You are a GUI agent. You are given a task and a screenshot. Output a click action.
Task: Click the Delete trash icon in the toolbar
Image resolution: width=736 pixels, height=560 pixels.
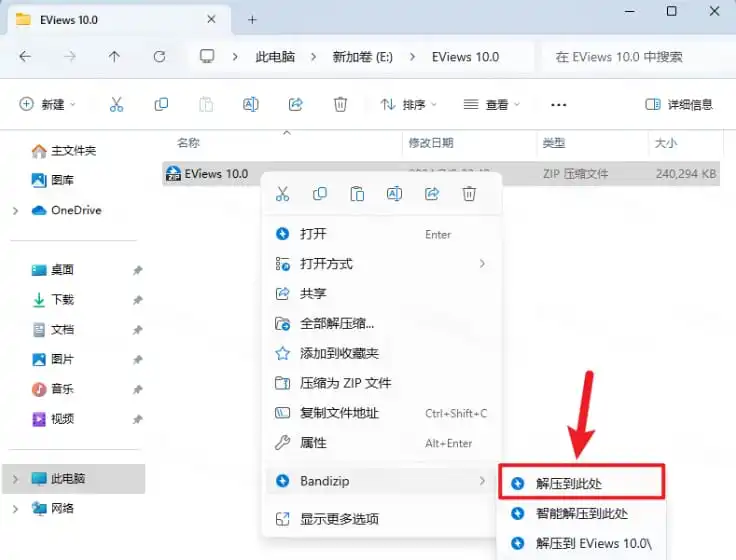(340, 104)
